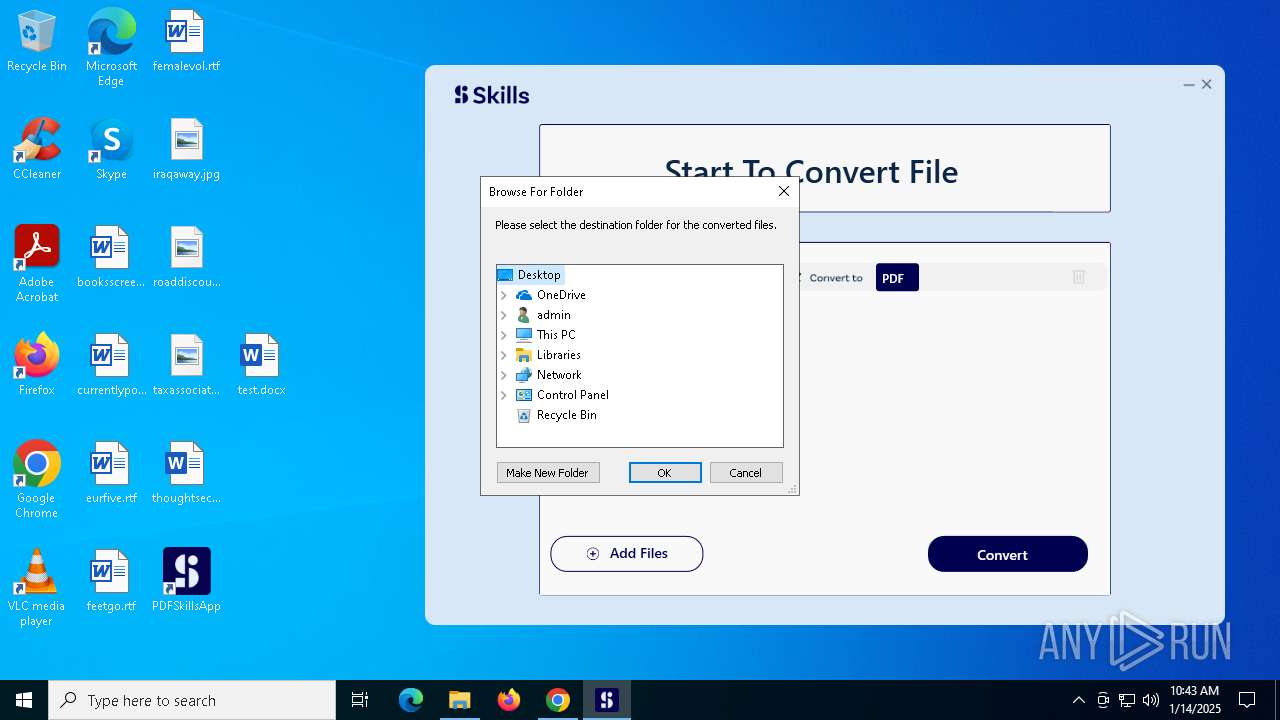Select OneDrive in the folder tree
This screenshot has height=720, width=1280.
pyautogui.click(x=551, y=295)
